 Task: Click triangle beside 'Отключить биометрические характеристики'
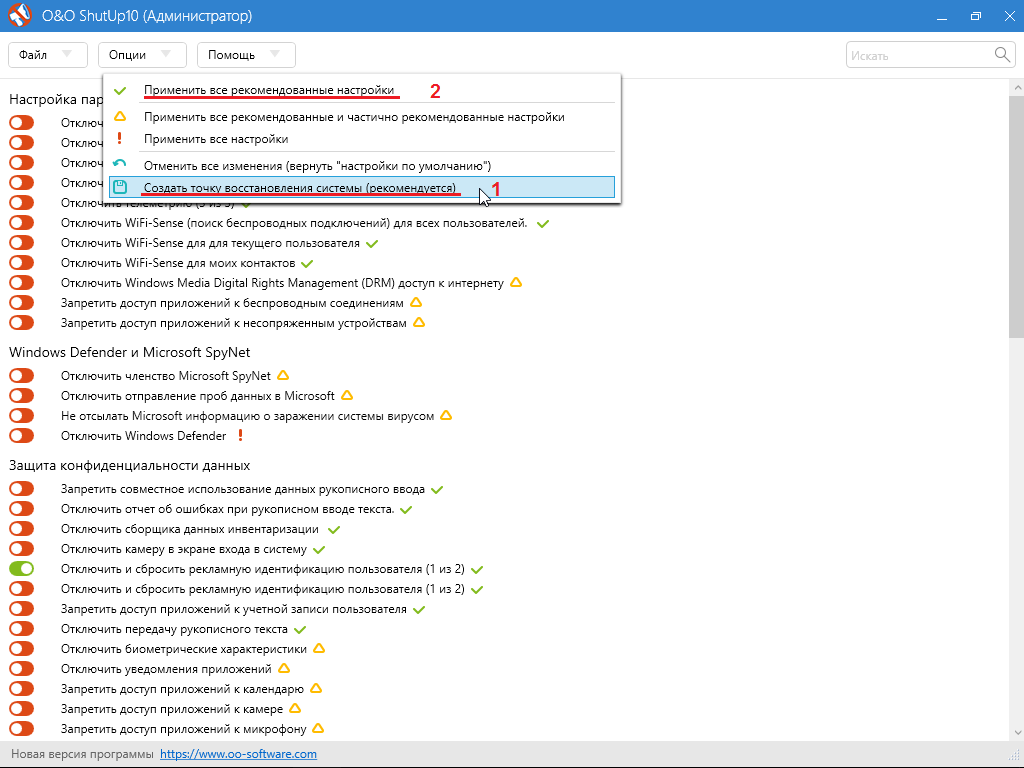tap(319, 648)
